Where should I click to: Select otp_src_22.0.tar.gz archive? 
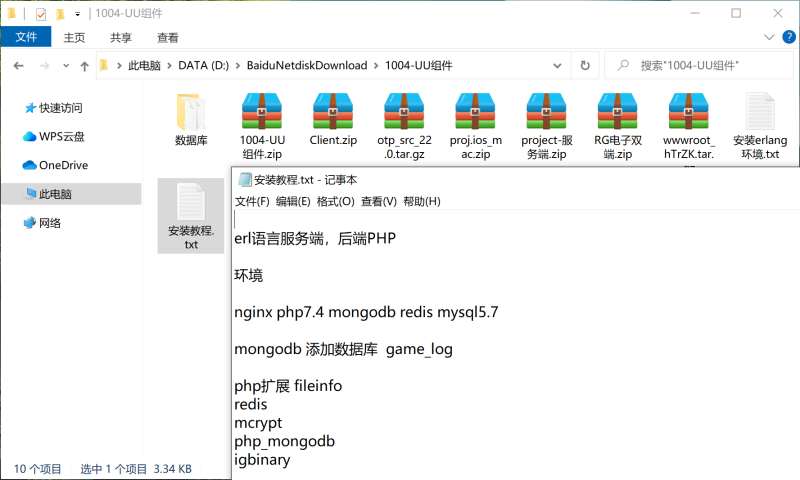404,126
